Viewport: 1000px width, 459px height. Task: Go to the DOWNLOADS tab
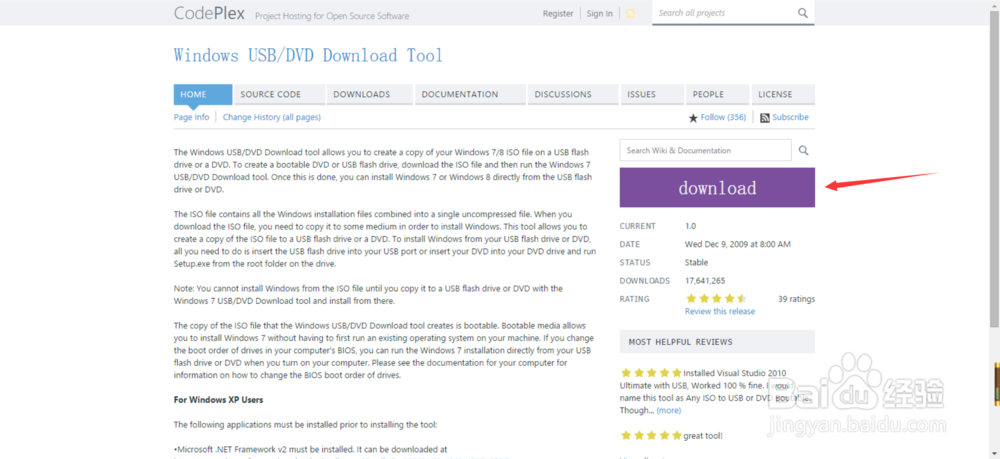(x=370, y=94)
